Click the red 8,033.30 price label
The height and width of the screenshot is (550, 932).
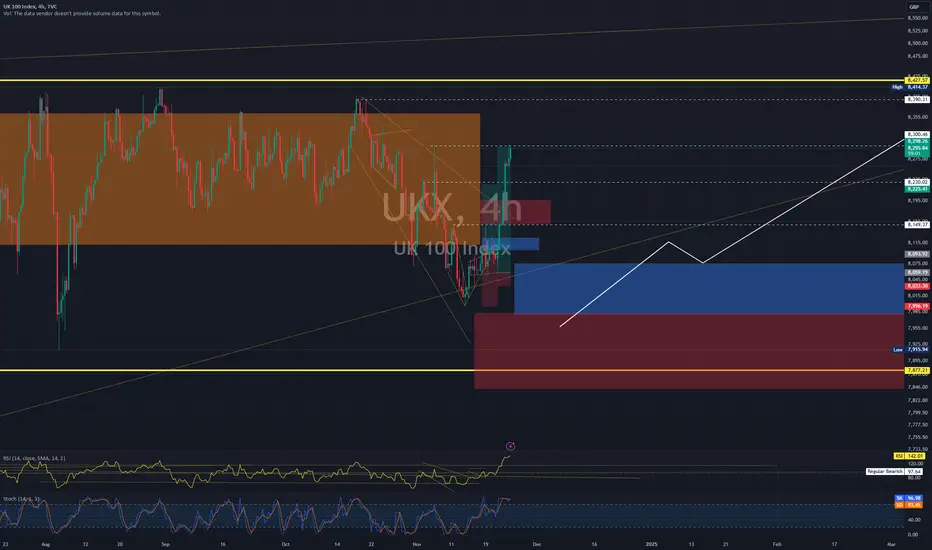pos(917,286)
